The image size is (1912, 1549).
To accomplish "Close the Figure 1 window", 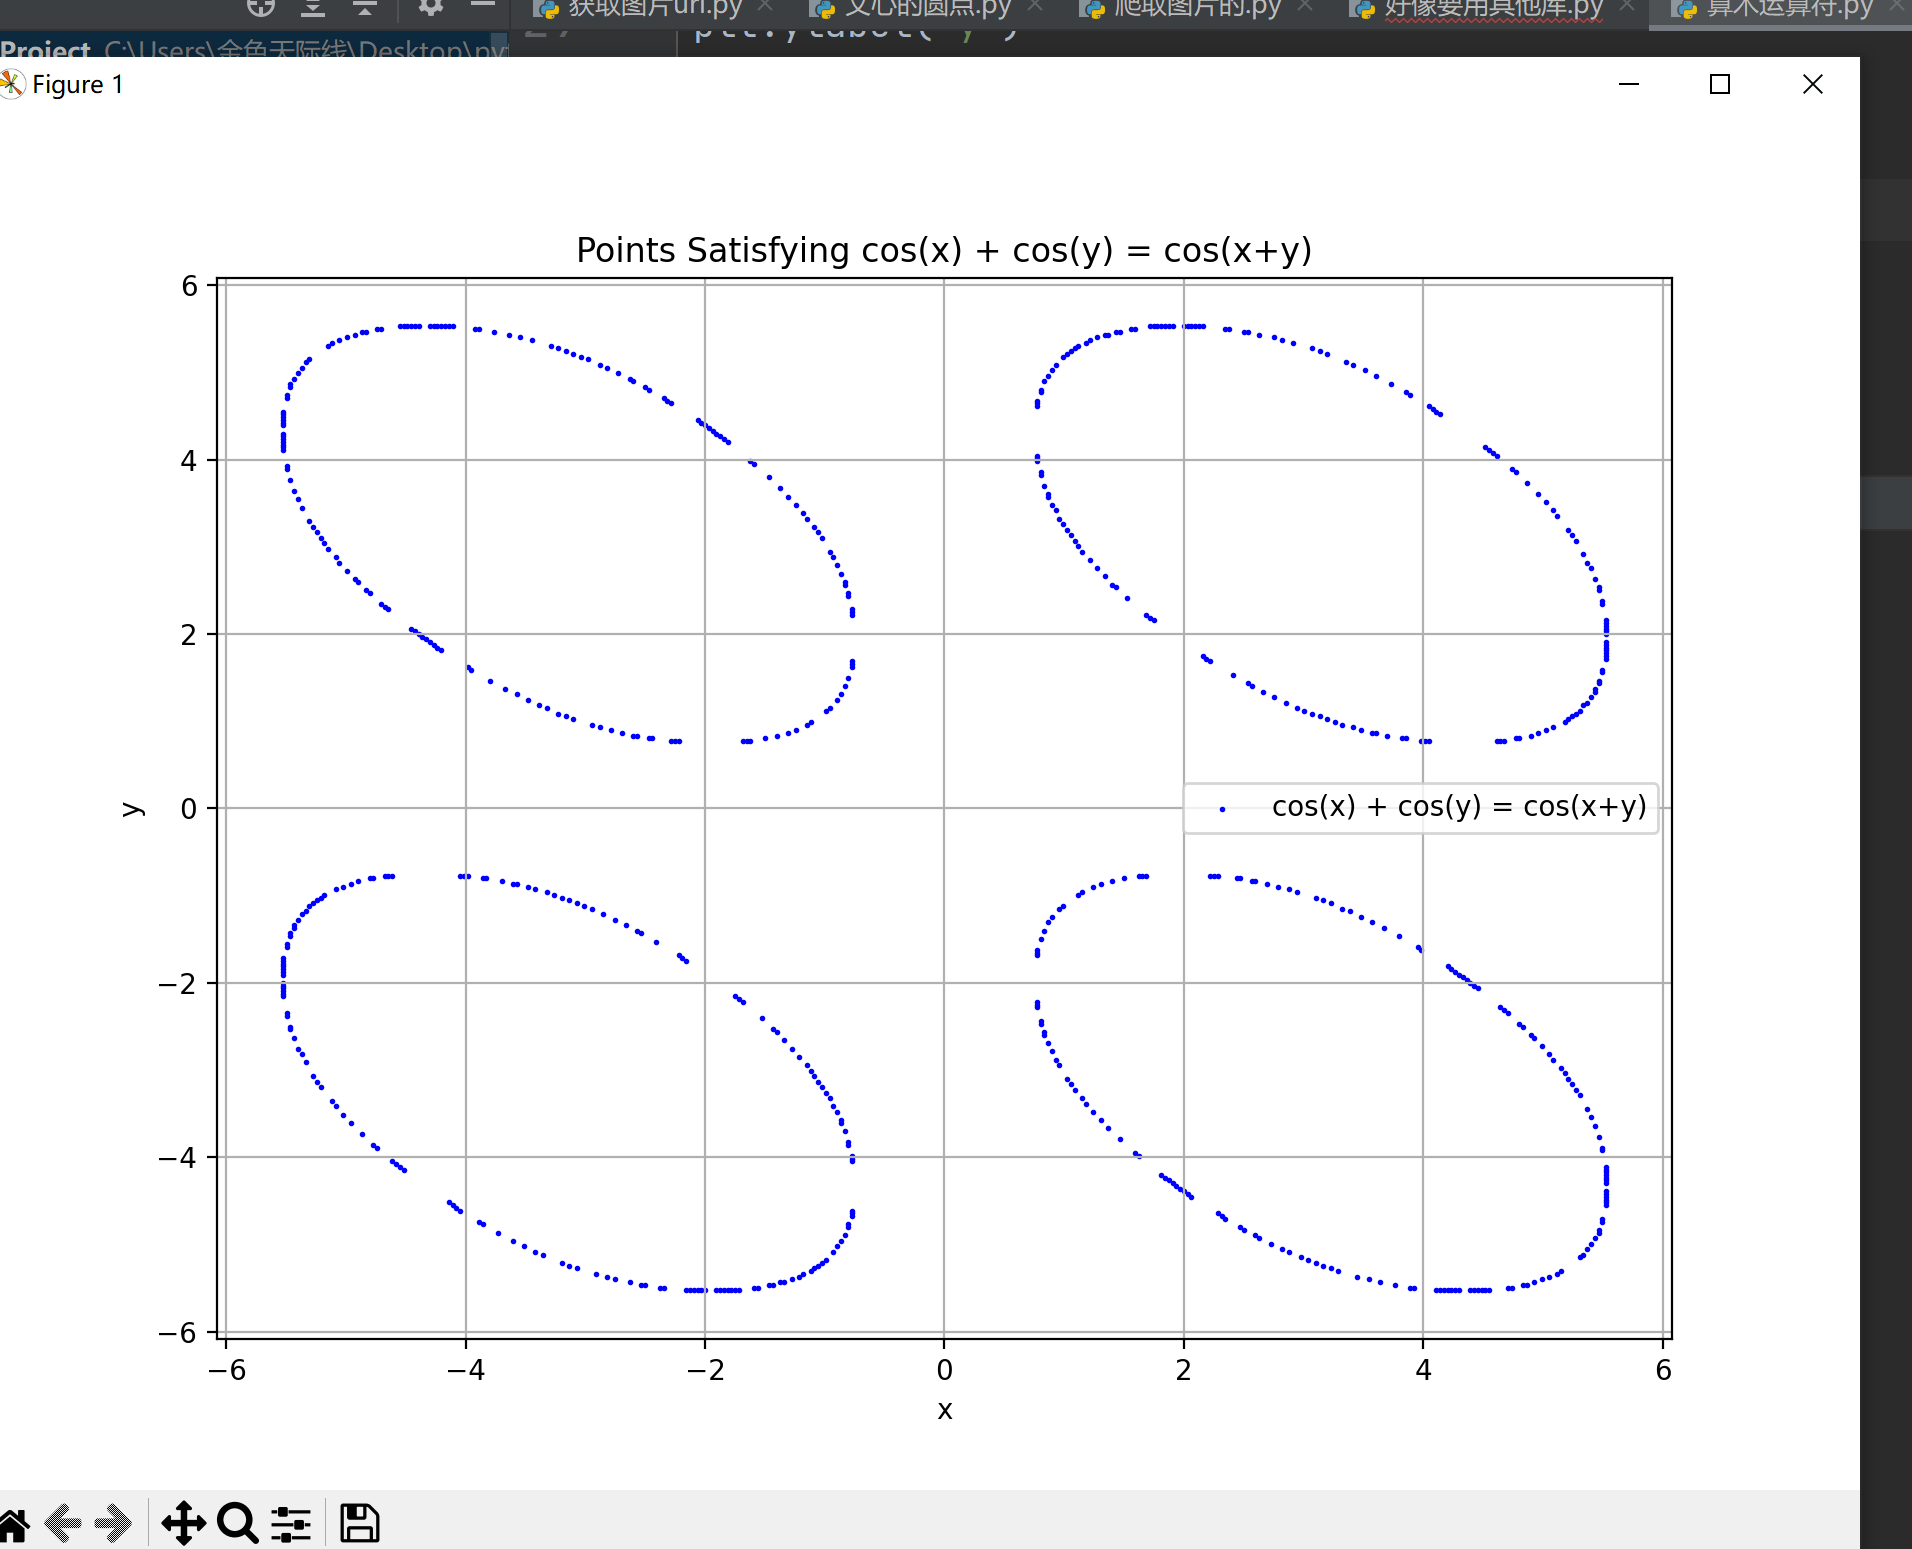I will click(1813, 84).
